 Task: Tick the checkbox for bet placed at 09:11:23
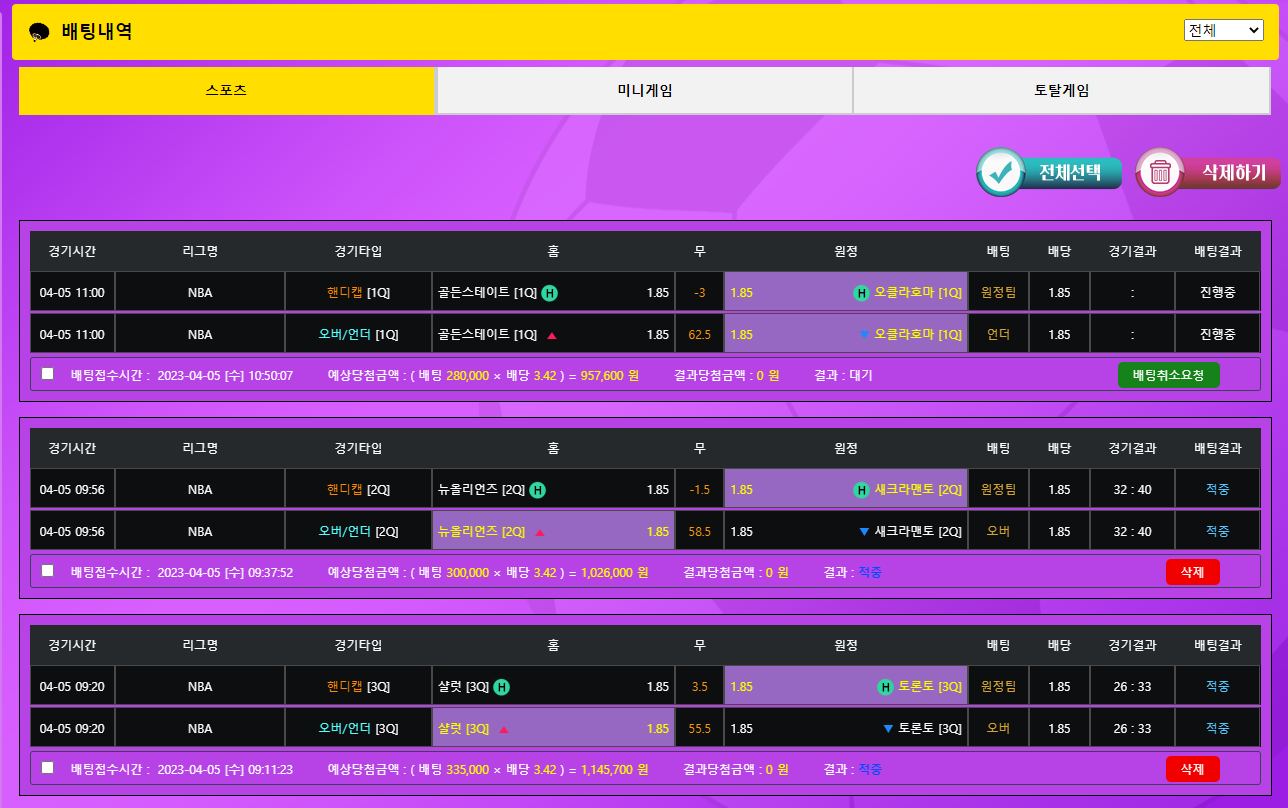[48, 768]
